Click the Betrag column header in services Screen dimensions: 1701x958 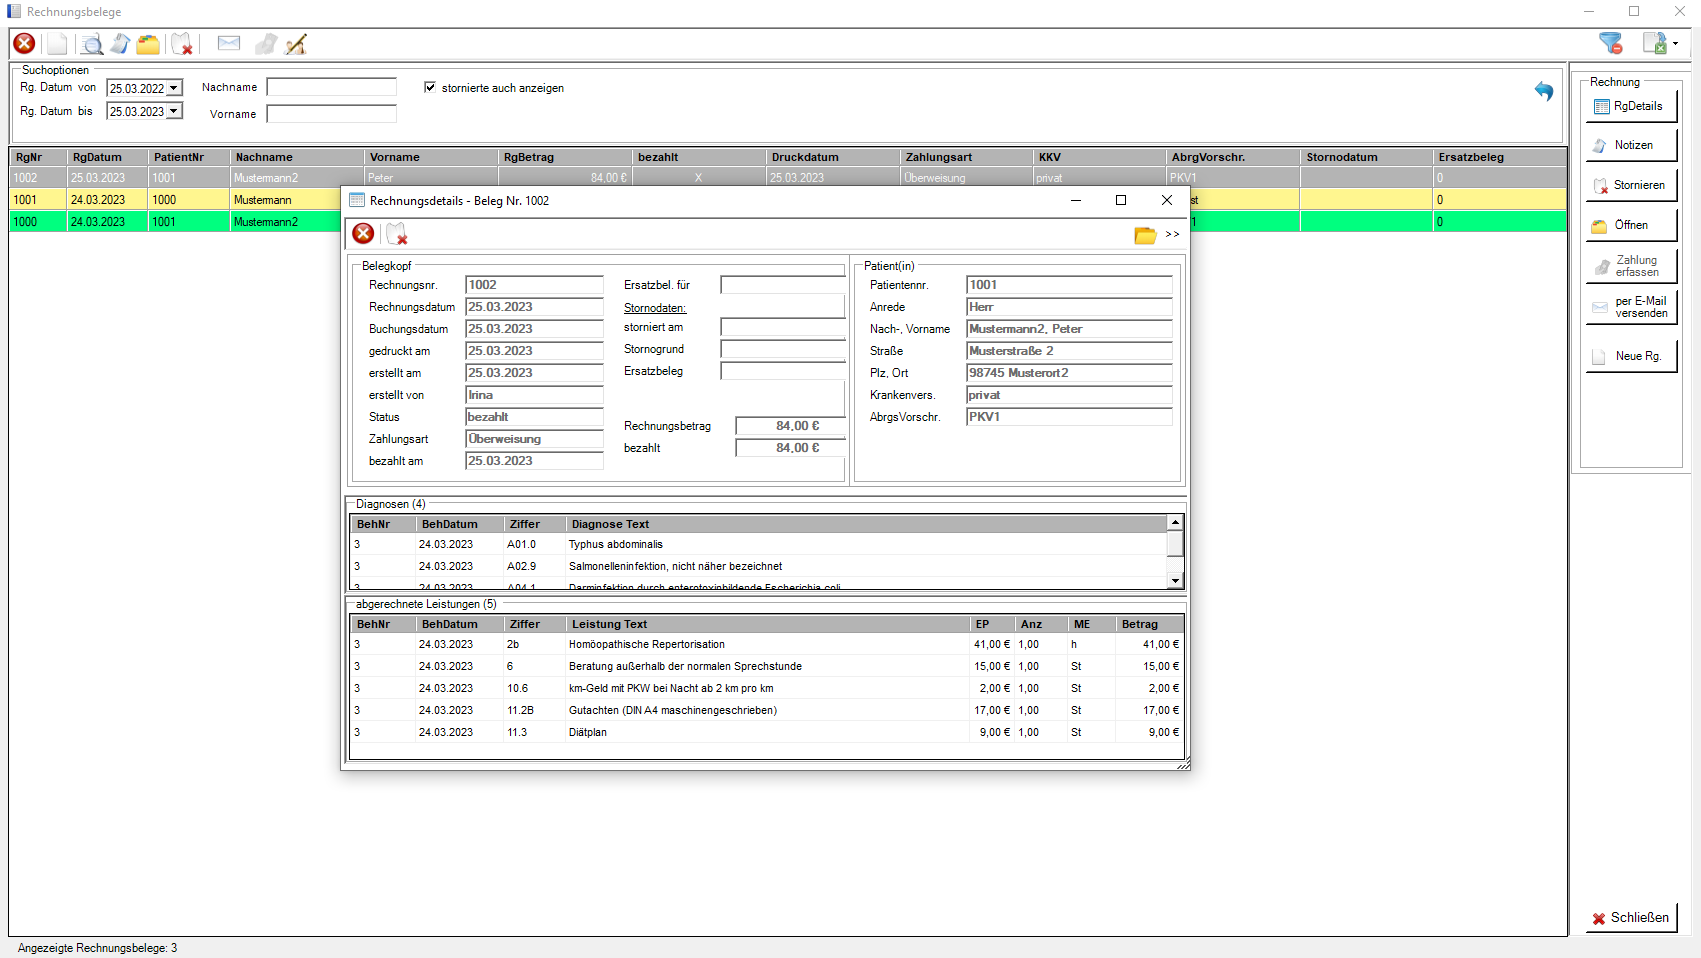pos(1149,624)
